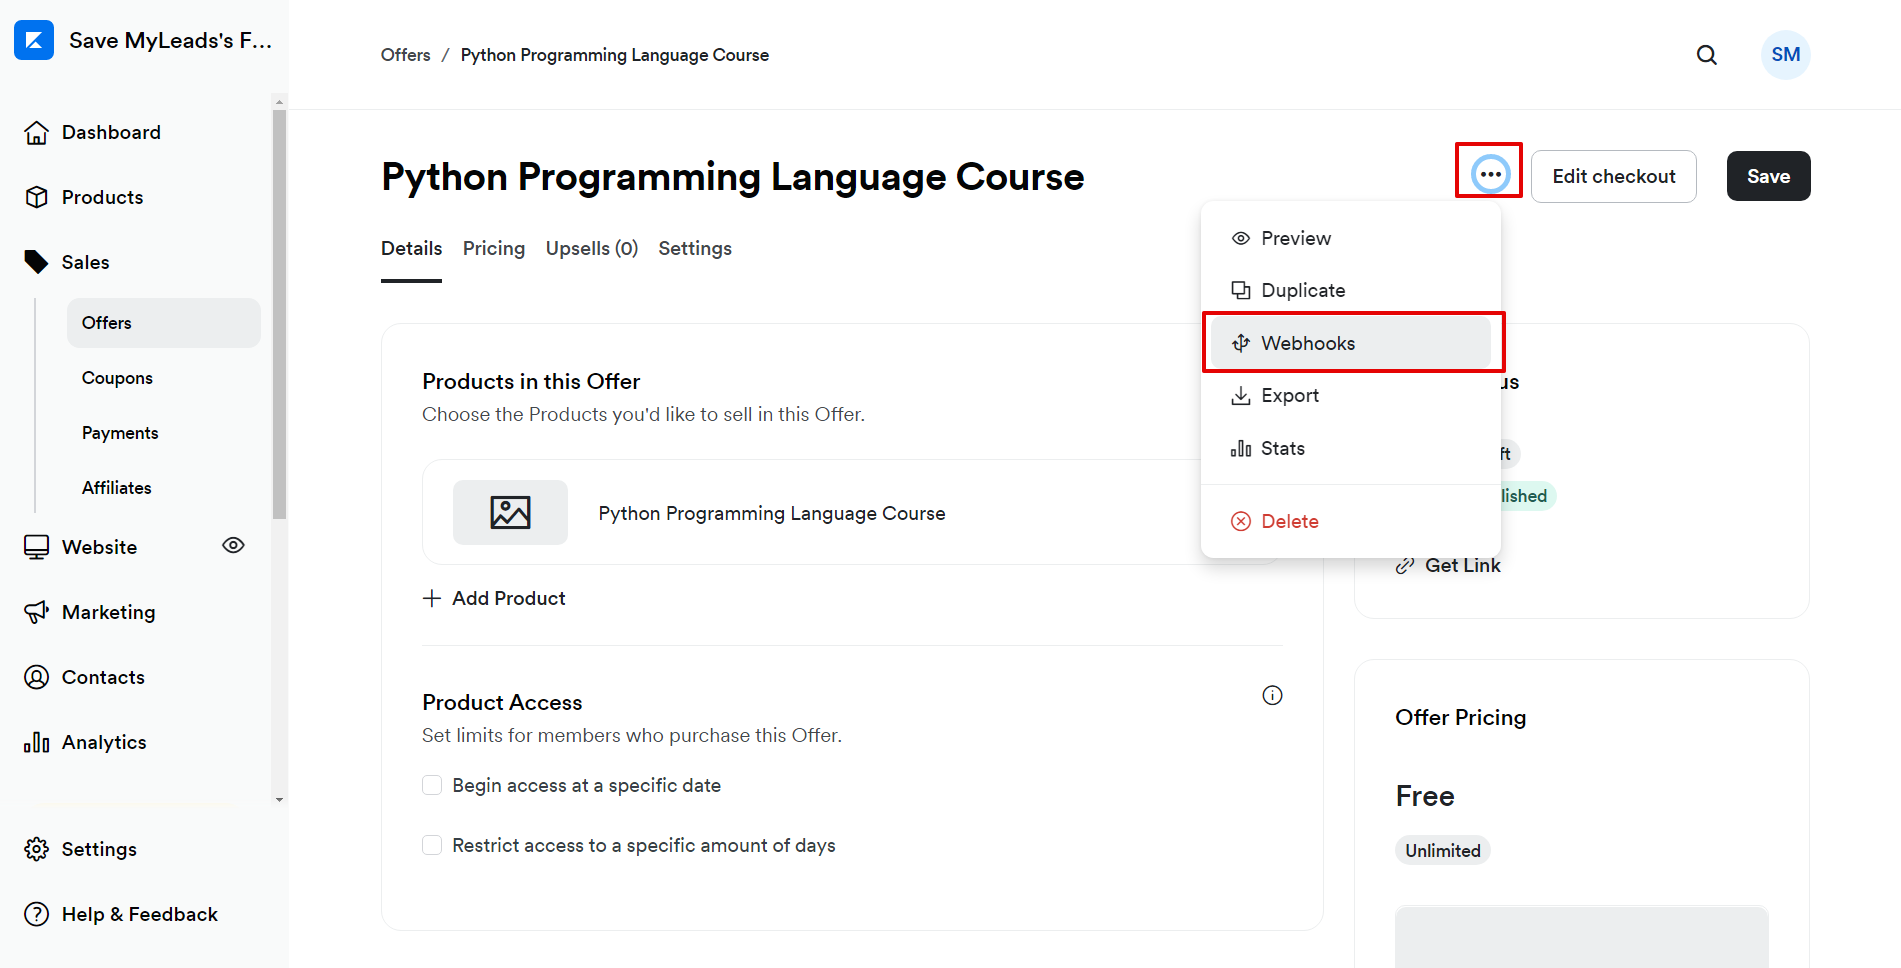Expand the Sales sidebar section label
This screenshot has height=968, width=1901.
[86, 262]
